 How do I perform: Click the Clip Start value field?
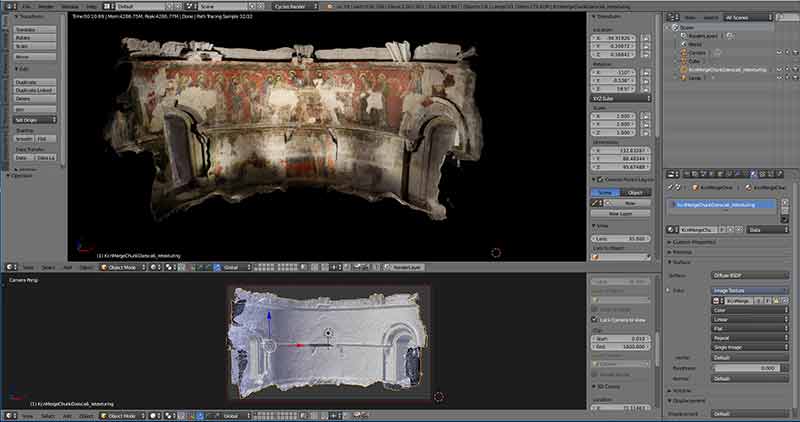click(x=621, y=338)
